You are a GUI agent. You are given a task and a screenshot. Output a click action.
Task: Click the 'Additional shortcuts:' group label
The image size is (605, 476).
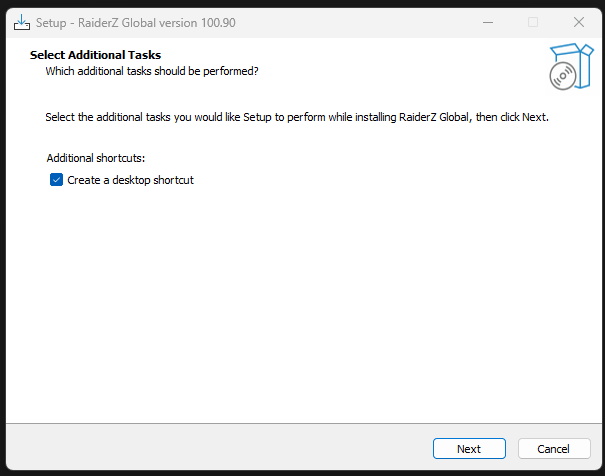(x=96, y=158)
